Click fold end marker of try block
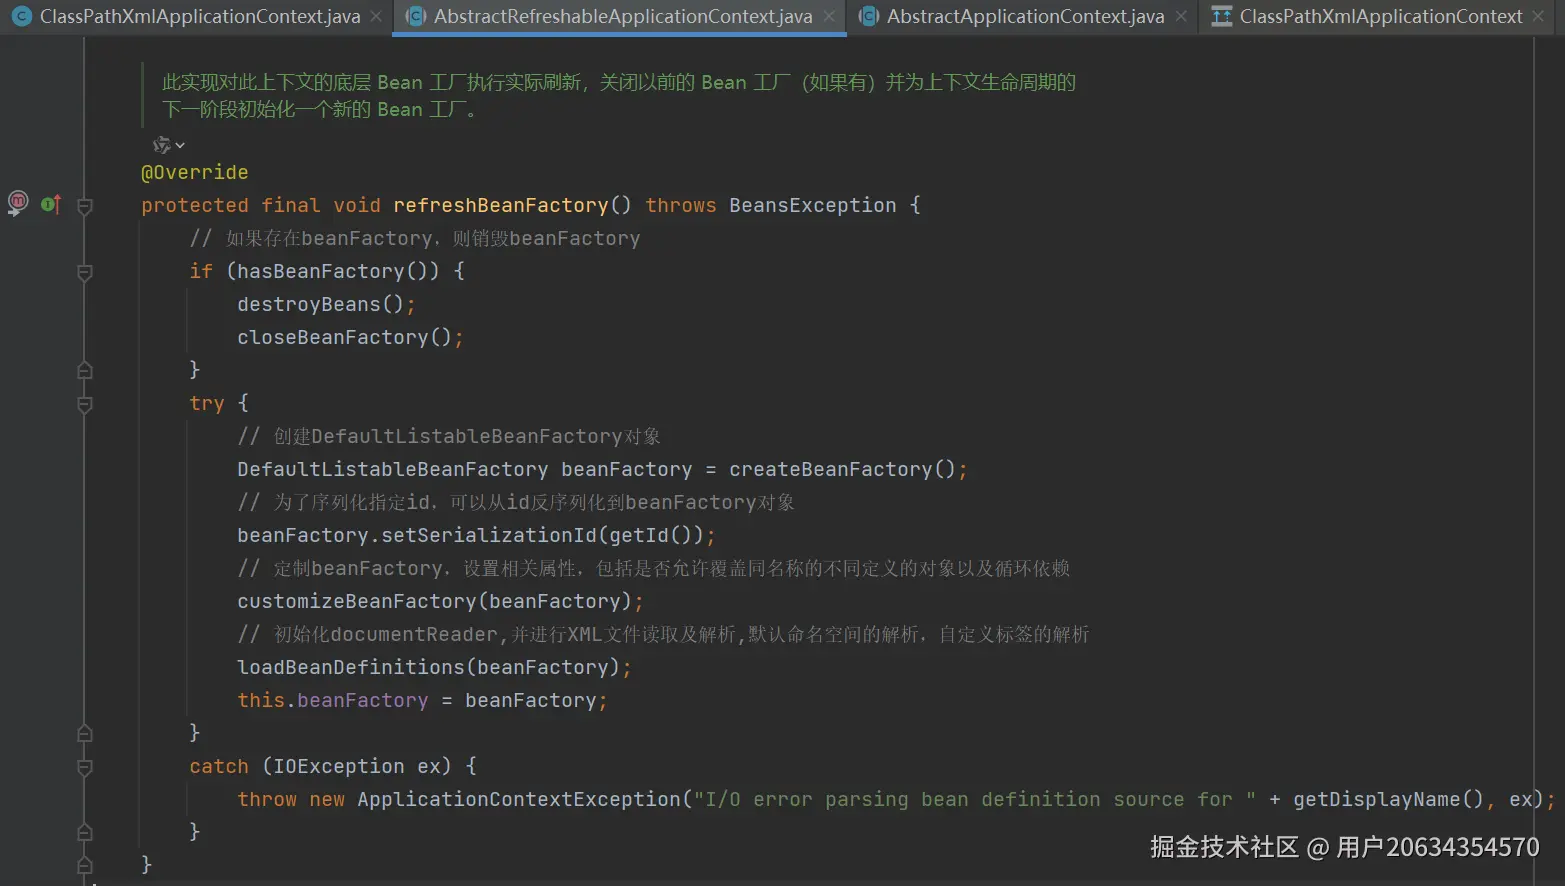1565x886 pixels. (85, 733)
